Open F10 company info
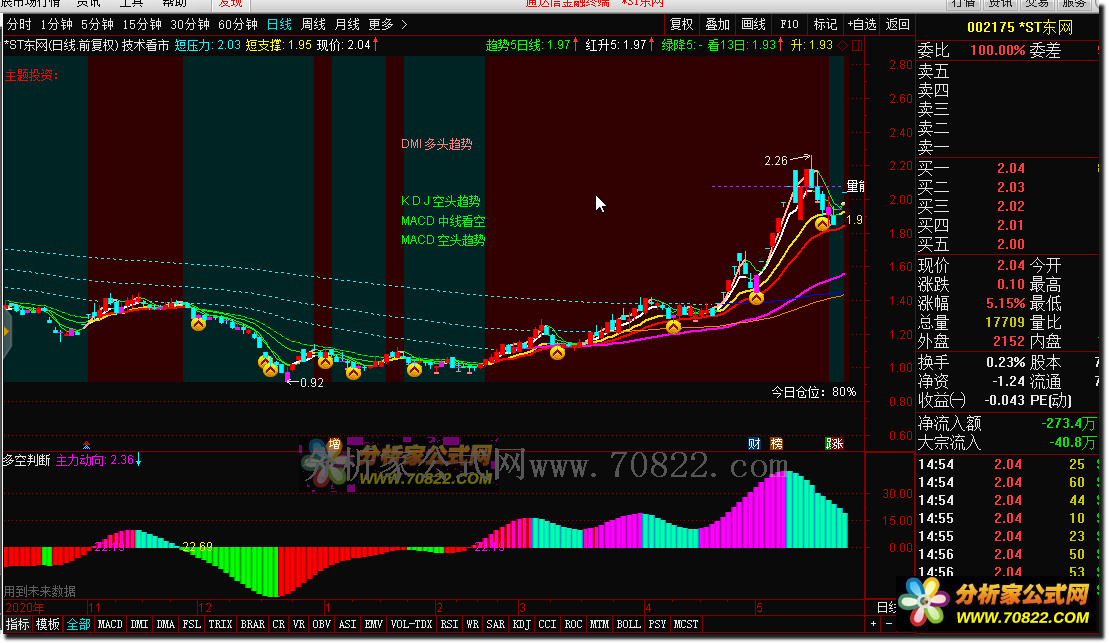Viewport: 1109px width, 643px height. point(789,25)
